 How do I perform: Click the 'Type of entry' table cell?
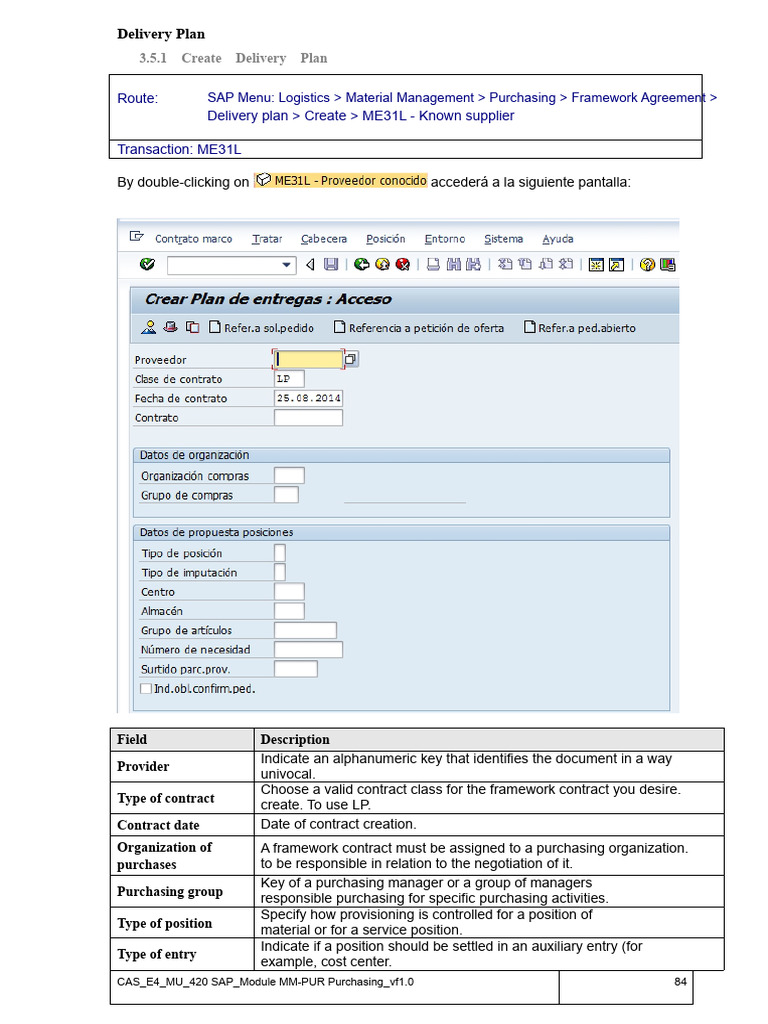(182, 954)
